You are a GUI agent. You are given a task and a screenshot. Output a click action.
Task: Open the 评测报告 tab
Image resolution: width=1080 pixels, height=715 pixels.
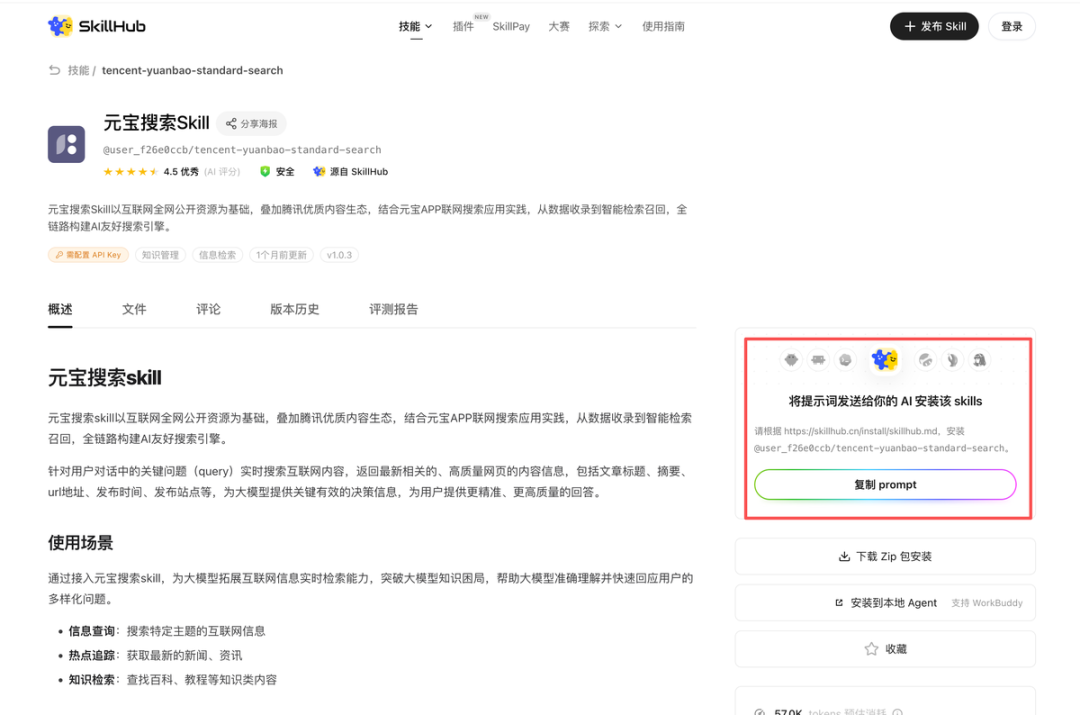click(393, 309)
